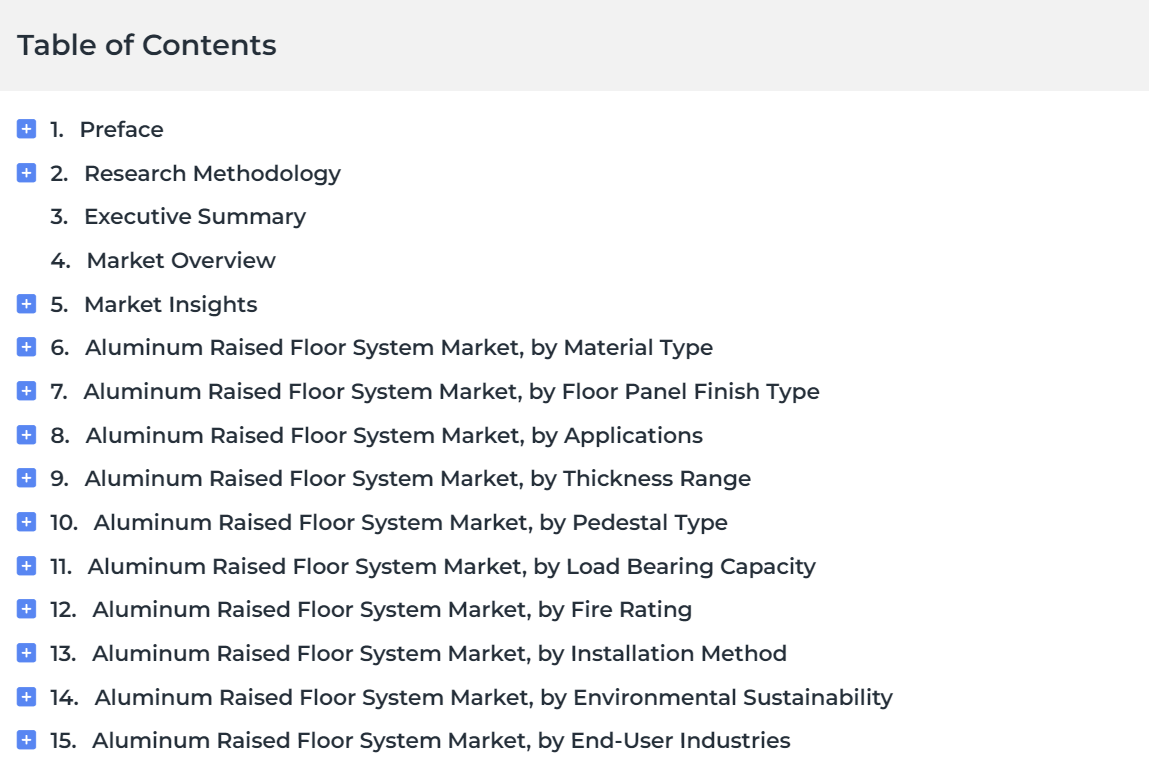Click the Research Methodology title text
The image size is (1149, 762).
tap(213, 174)
